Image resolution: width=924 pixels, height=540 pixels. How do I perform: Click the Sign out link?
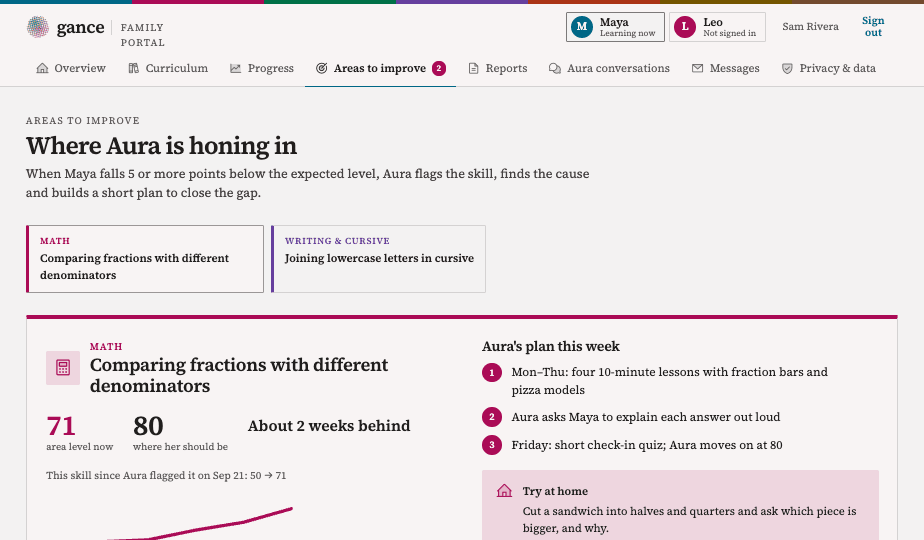click(x=873, y=27)
